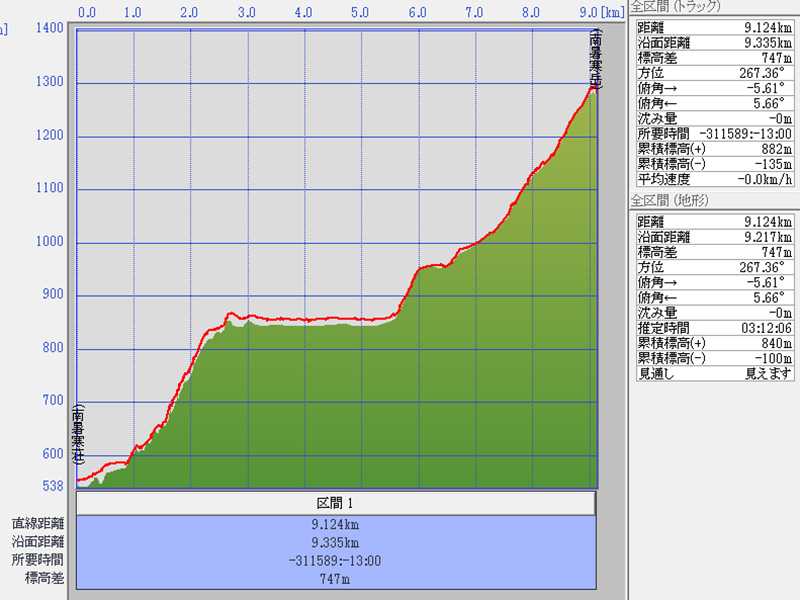Viewport: 800px width, 600px height.
Task: Select bottom table 標高差 747m cell
Action: click(x=335, y=579)
